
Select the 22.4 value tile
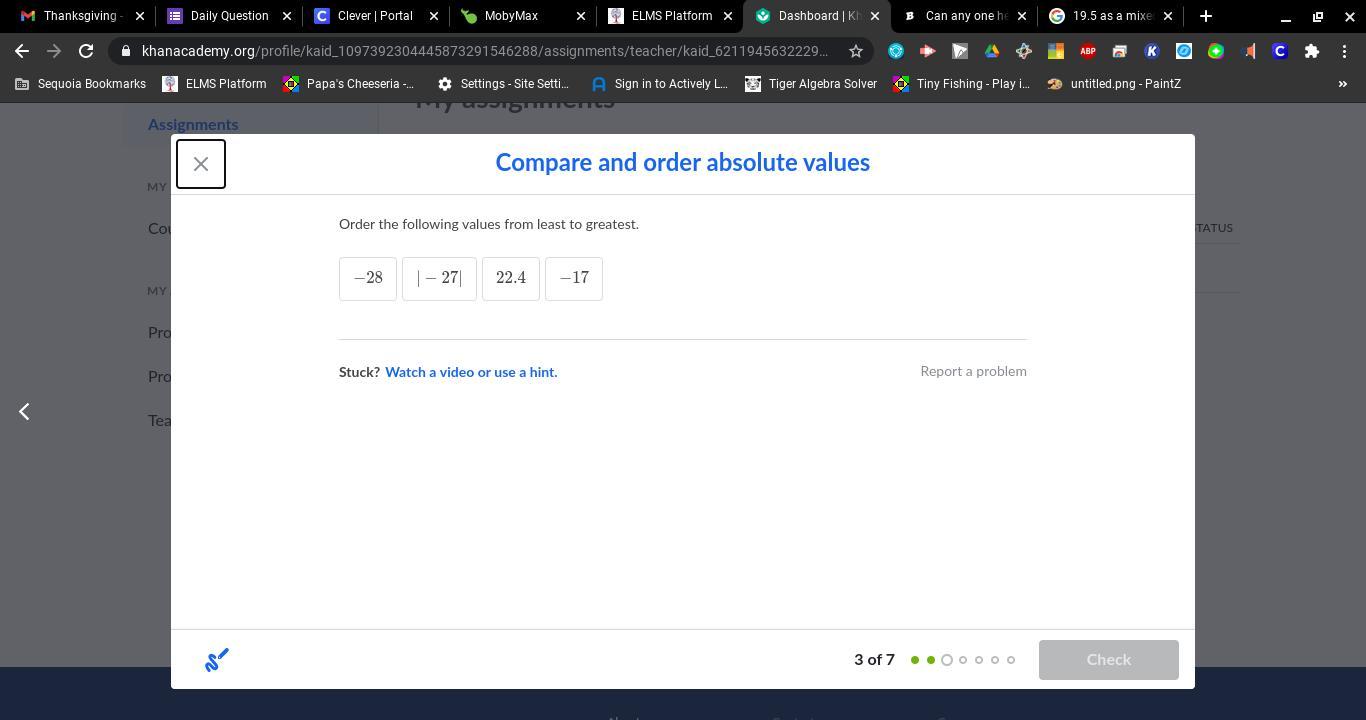click(511, 278)
